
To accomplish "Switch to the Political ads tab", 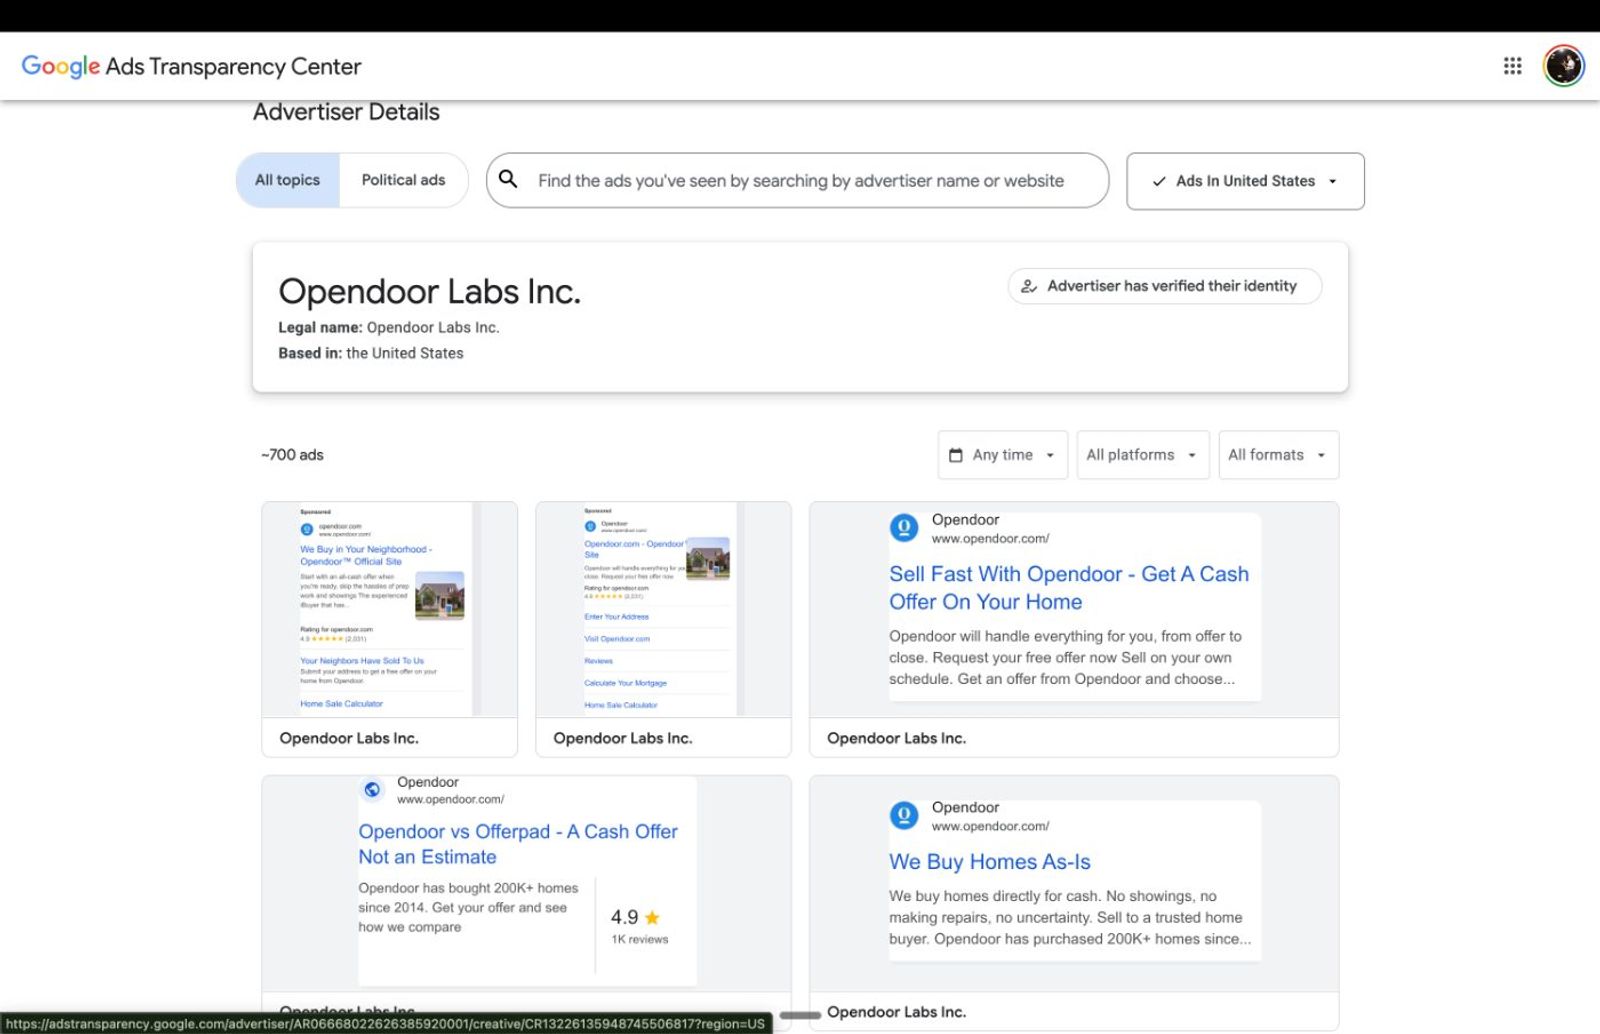I will pos(403,180).
